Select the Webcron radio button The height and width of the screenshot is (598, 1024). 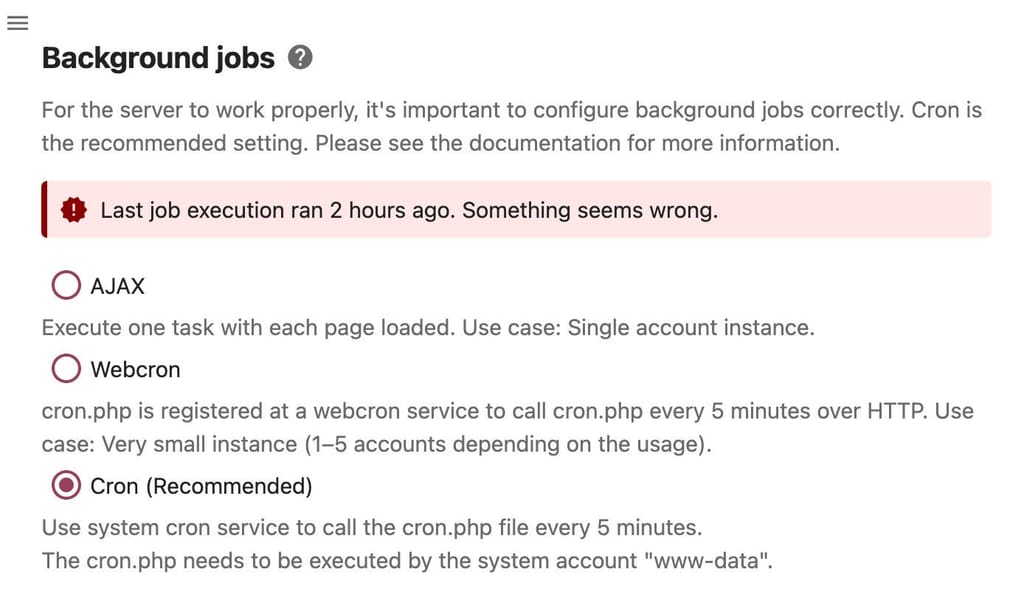coord(66,369)
